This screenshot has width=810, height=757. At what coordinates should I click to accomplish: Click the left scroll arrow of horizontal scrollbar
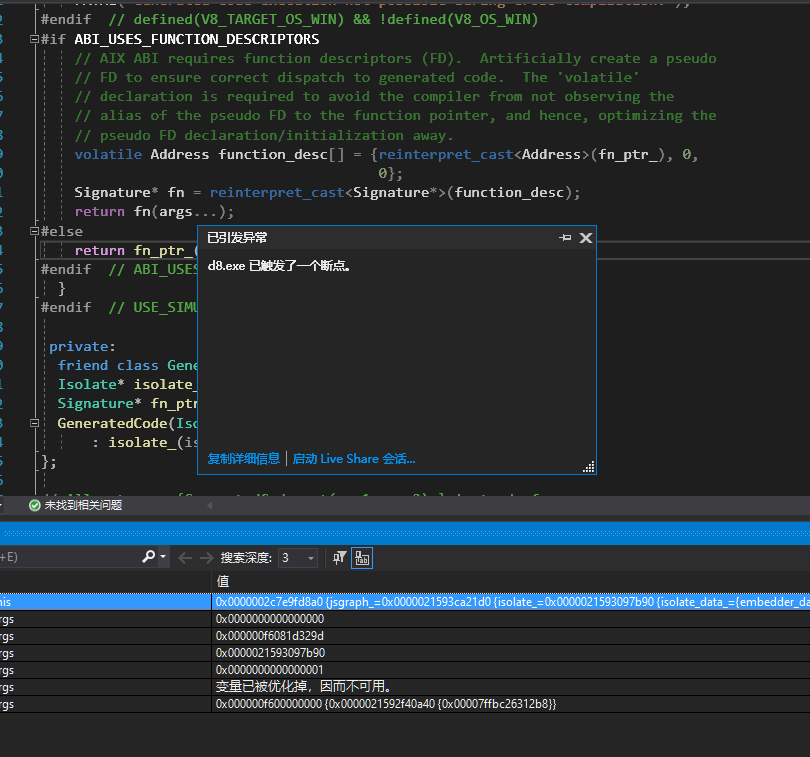210,505
